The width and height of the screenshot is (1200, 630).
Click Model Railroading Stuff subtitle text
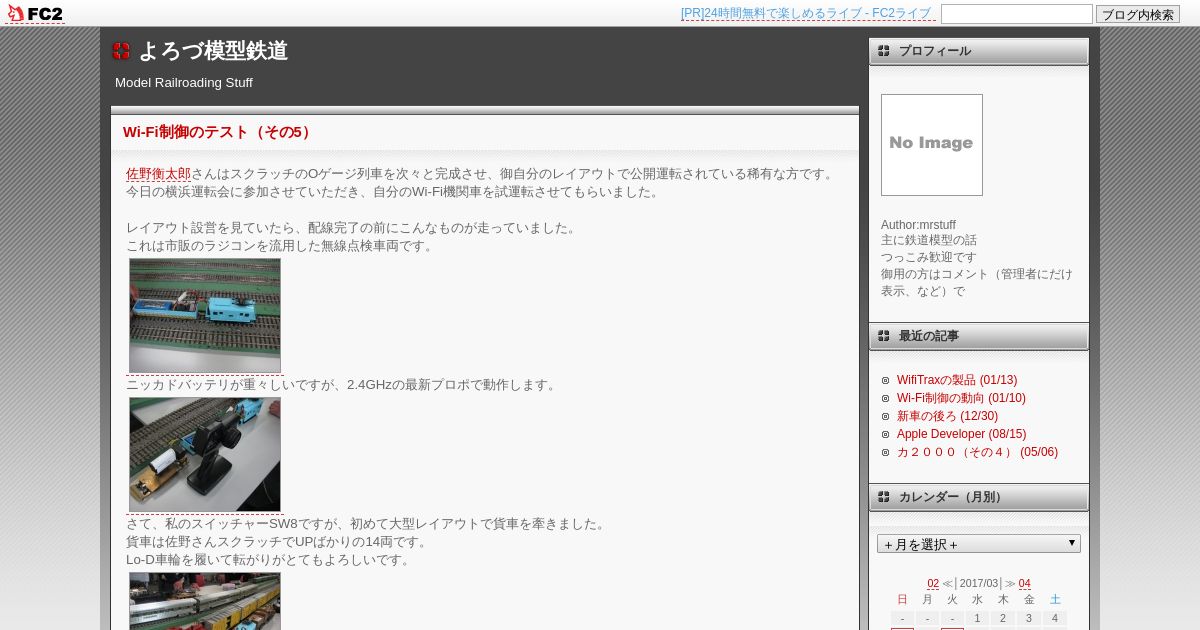click(184, 83)
